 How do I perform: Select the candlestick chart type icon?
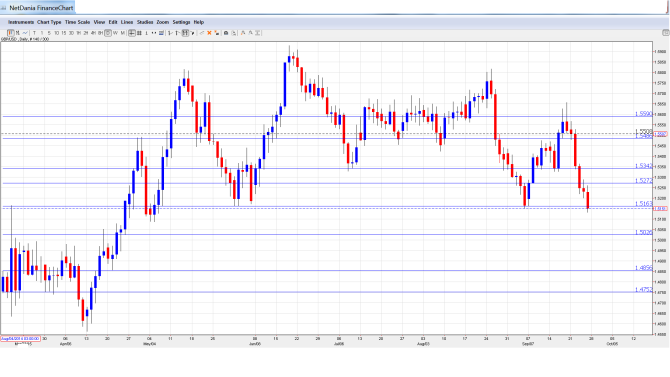click(11, 33)
